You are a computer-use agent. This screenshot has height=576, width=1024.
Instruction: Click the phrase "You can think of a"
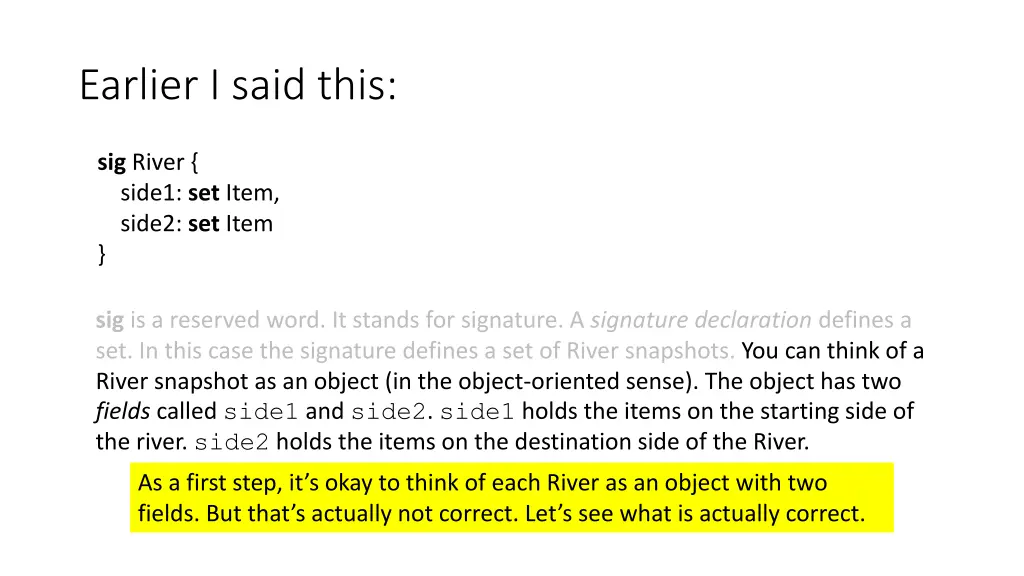(x=833, y=351)
